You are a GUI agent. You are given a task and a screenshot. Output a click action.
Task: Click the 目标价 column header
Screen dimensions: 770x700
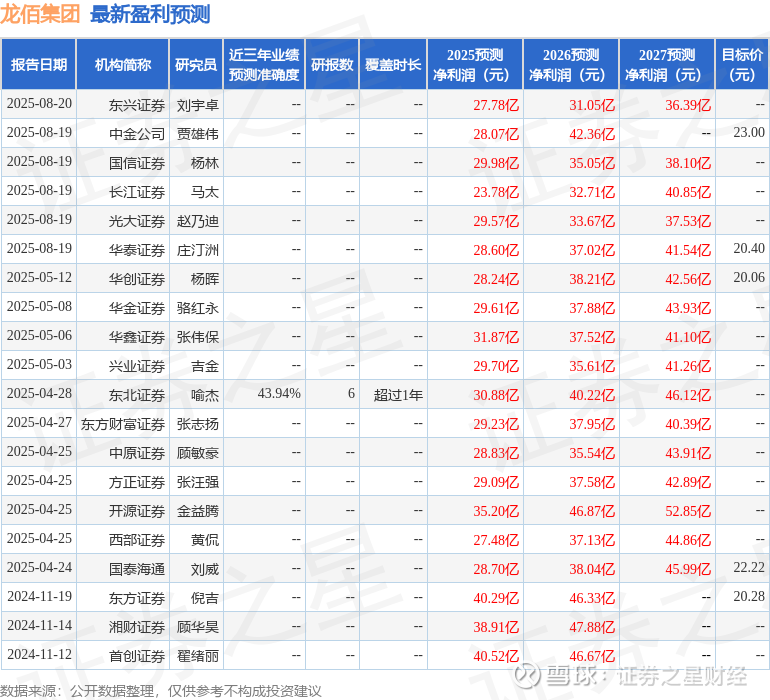pyautogui.click(x=742, y=64)
